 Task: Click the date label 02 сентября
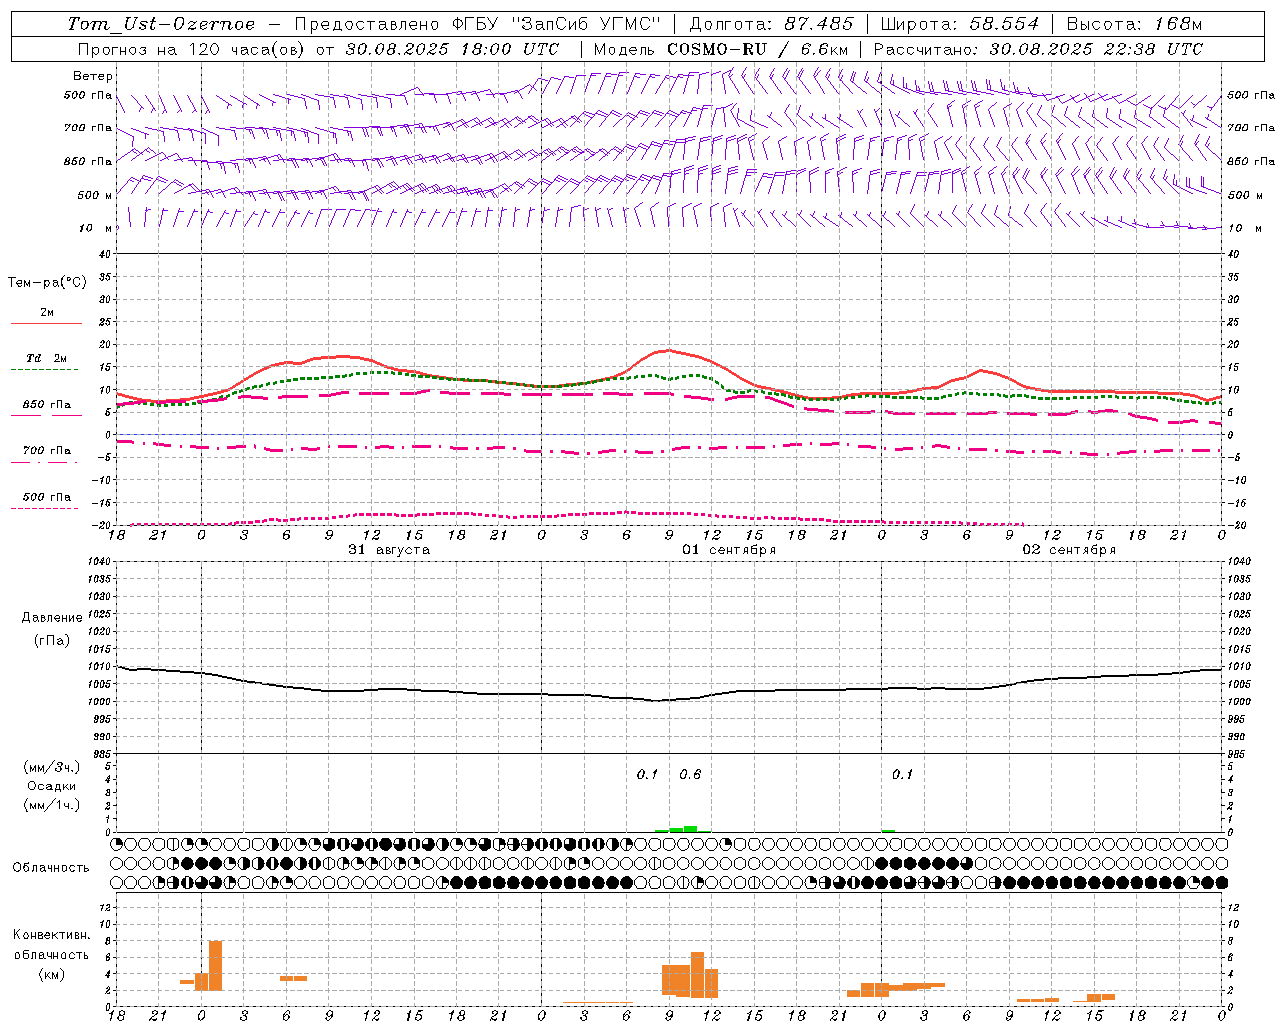[1069, 550]
